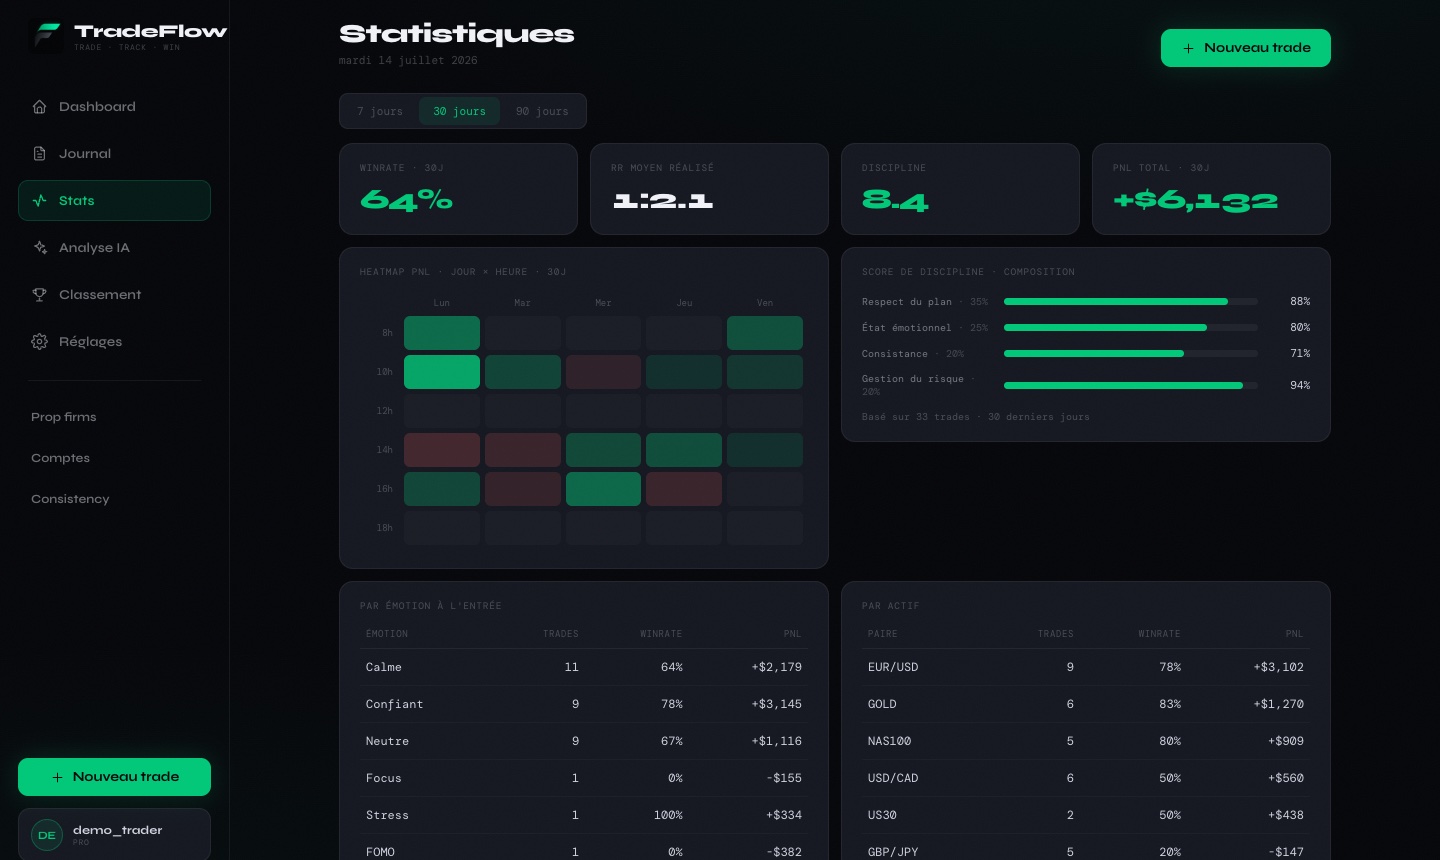Click the État émotionnel progress bar
Image resolution: width=1440 pixels, height=860 pixels.
(x=1131, y=327)
